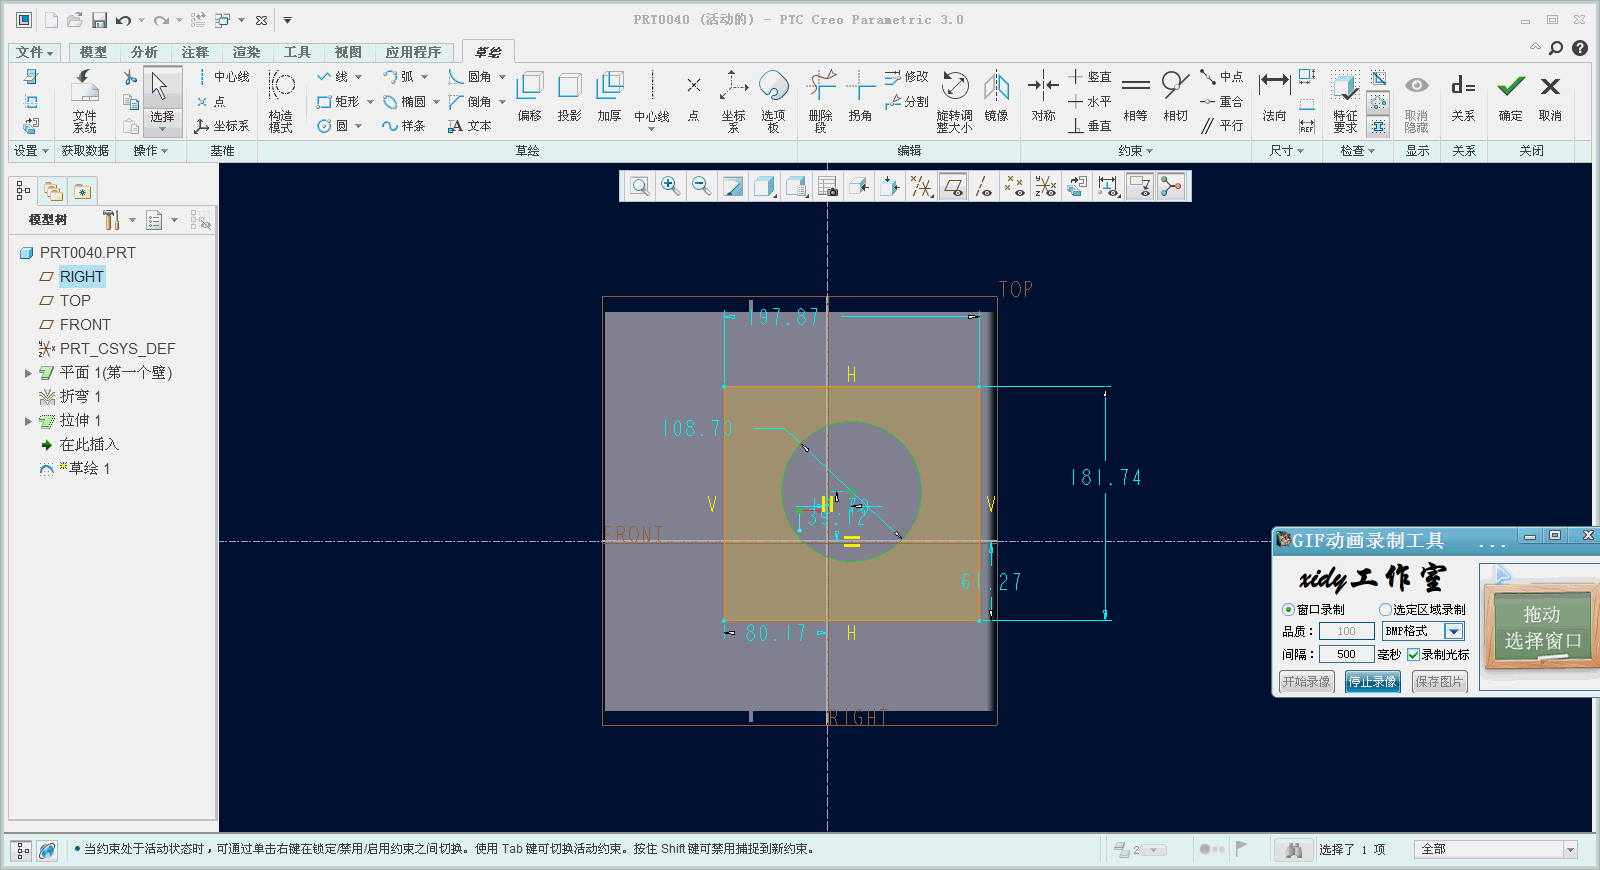Open 文件系统 (File System) import tool
Viewport: 1600px width, 870px height.
click(x=85, y=100)
